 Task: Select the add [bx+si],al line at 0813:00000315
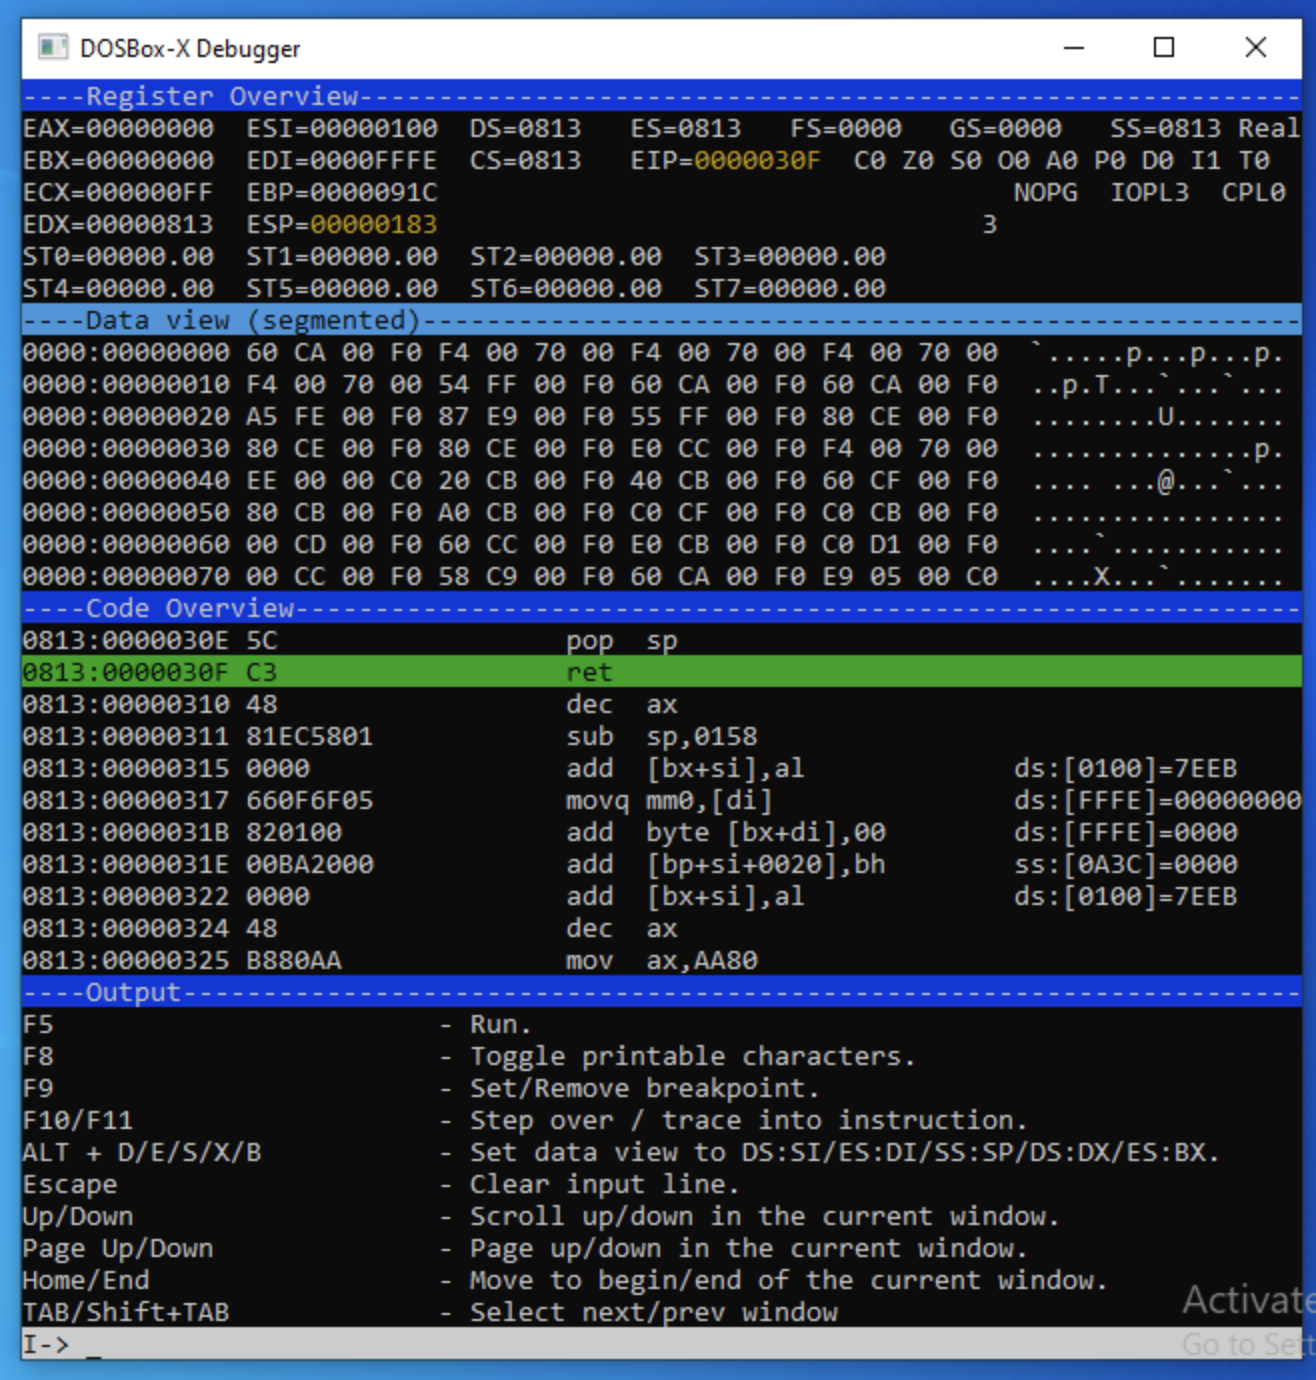pyautogui.click(x=661, y=768)
